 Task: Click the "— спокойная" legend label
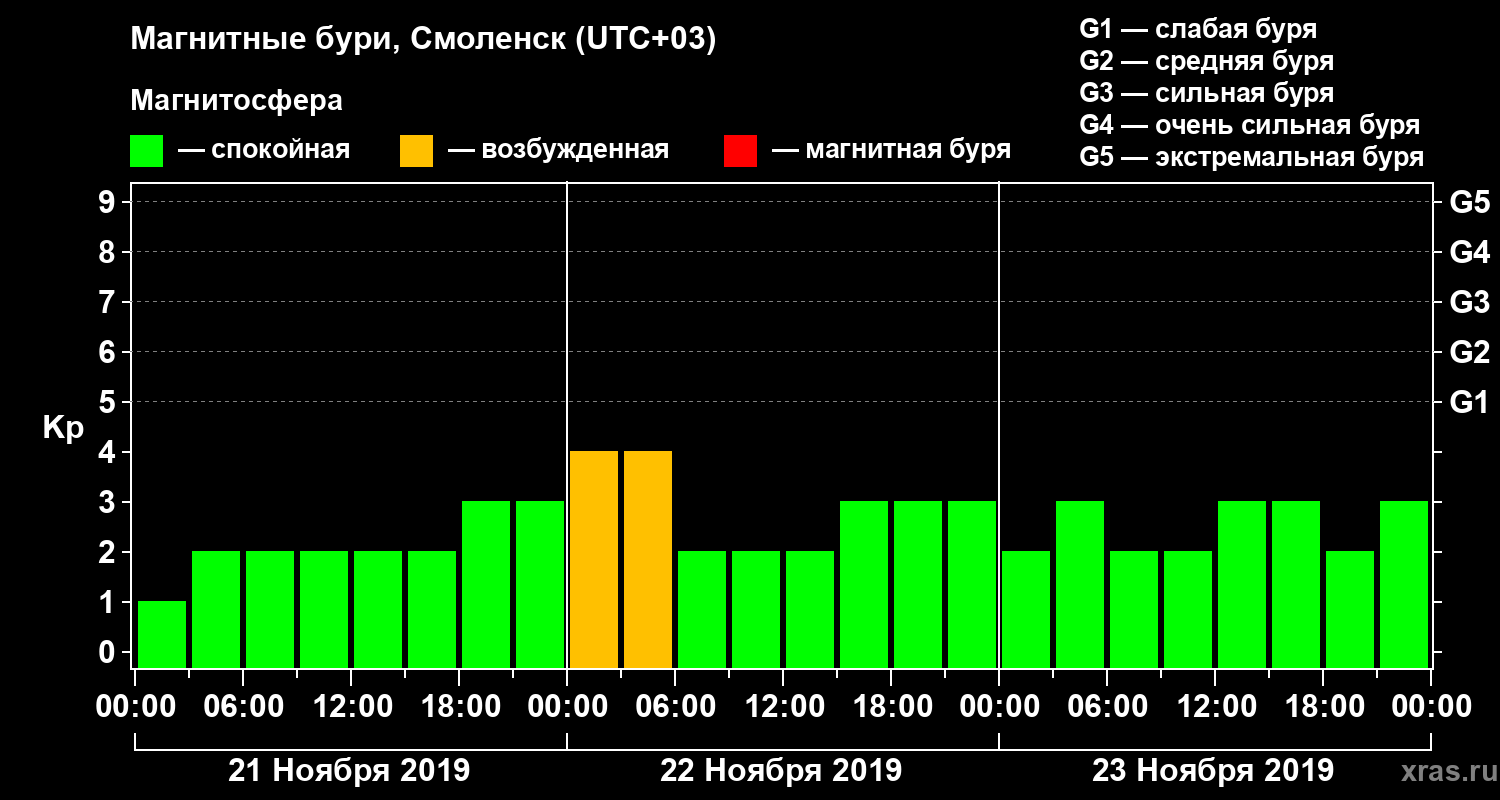pos(264,150)
